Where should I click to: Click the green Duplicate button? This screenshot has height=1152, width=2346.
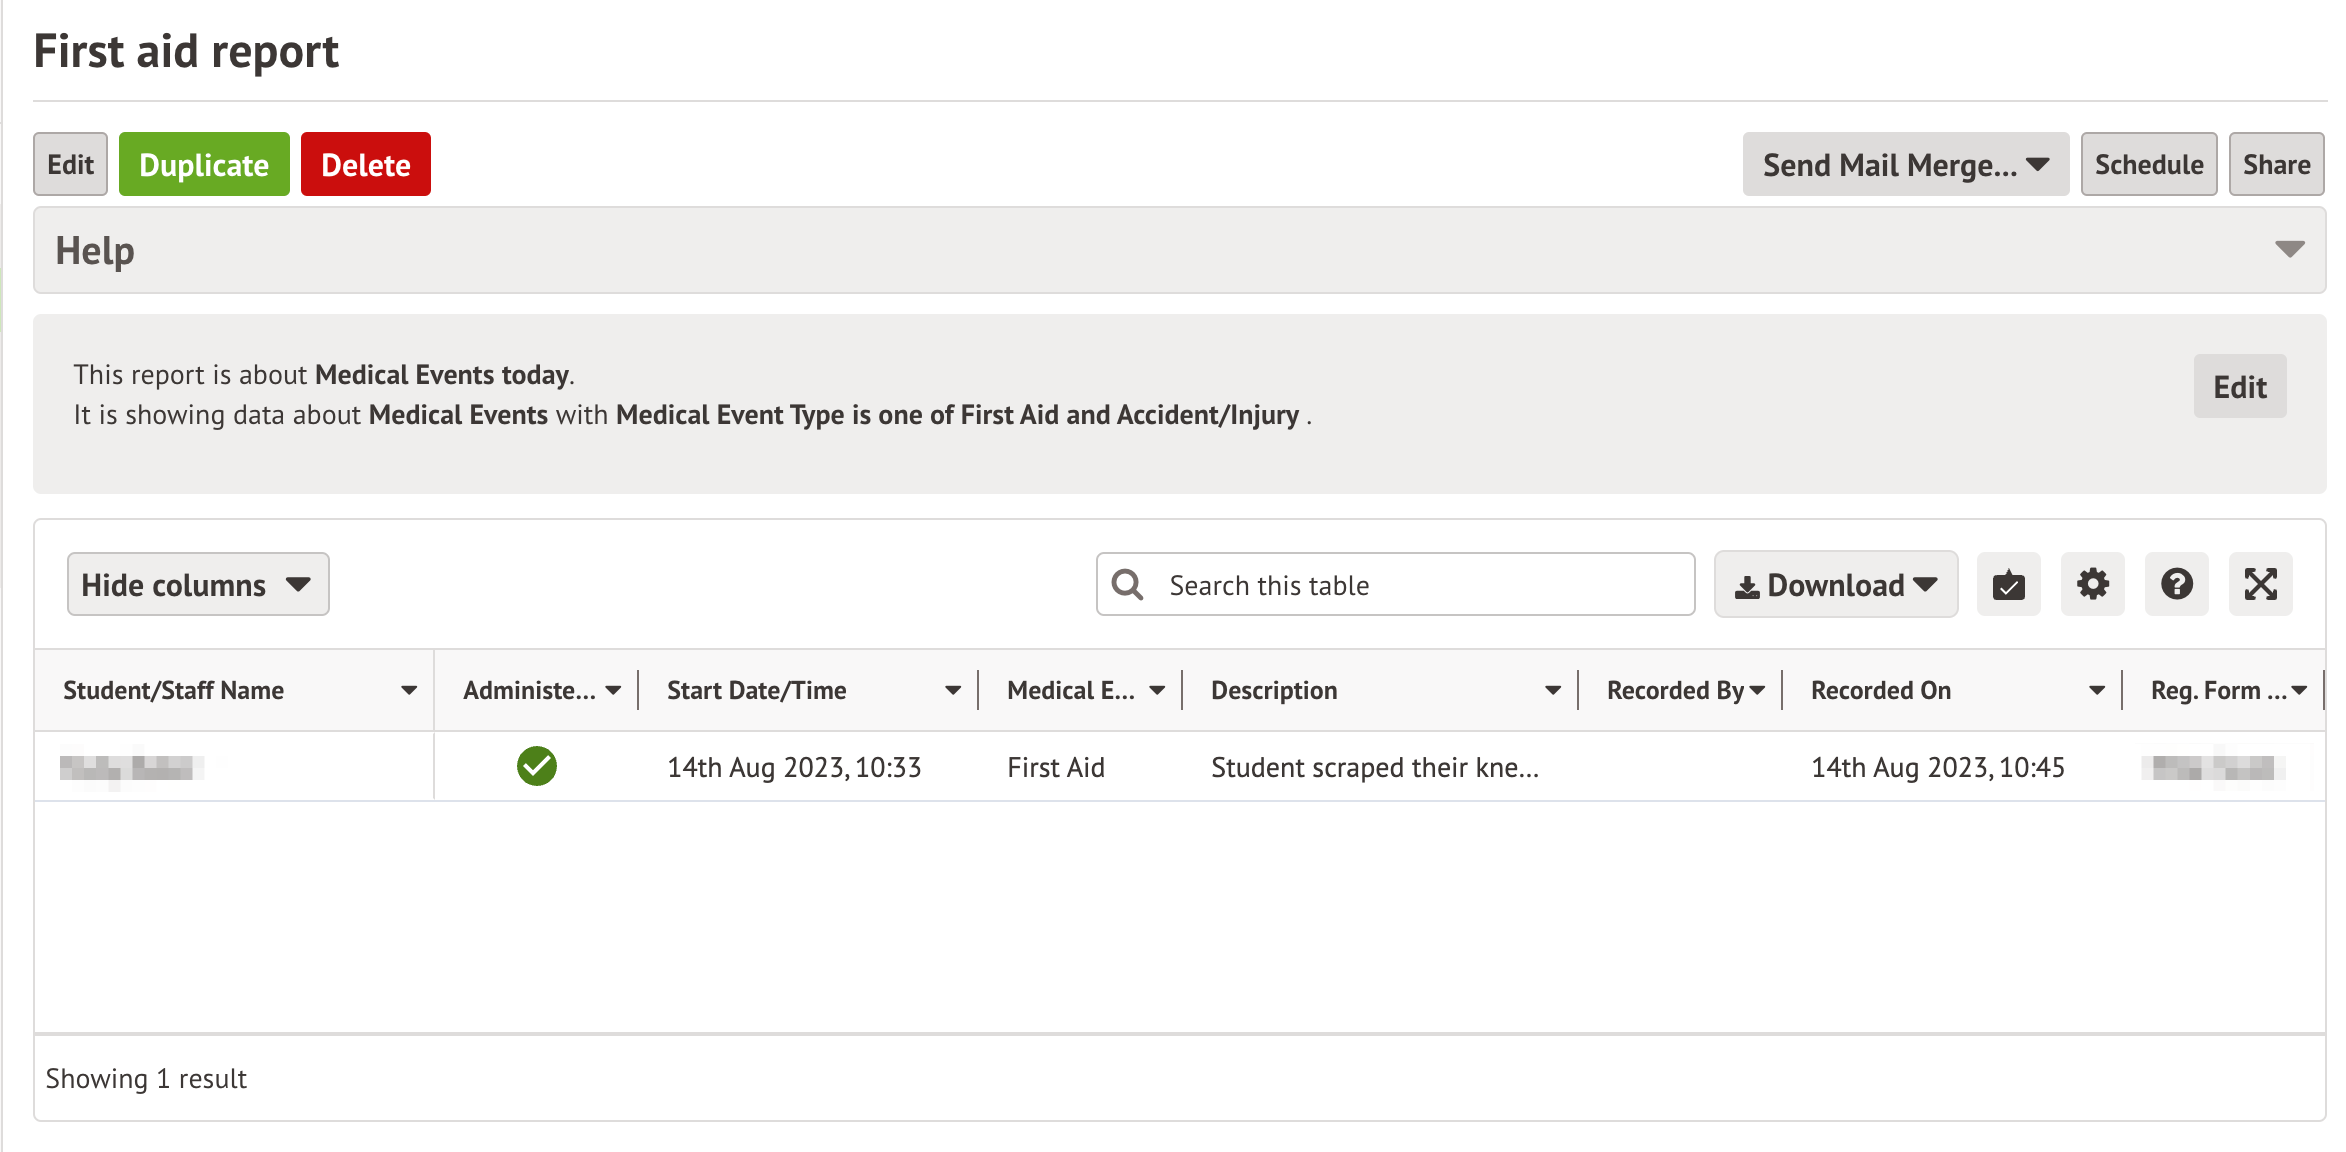coord(204,164)
